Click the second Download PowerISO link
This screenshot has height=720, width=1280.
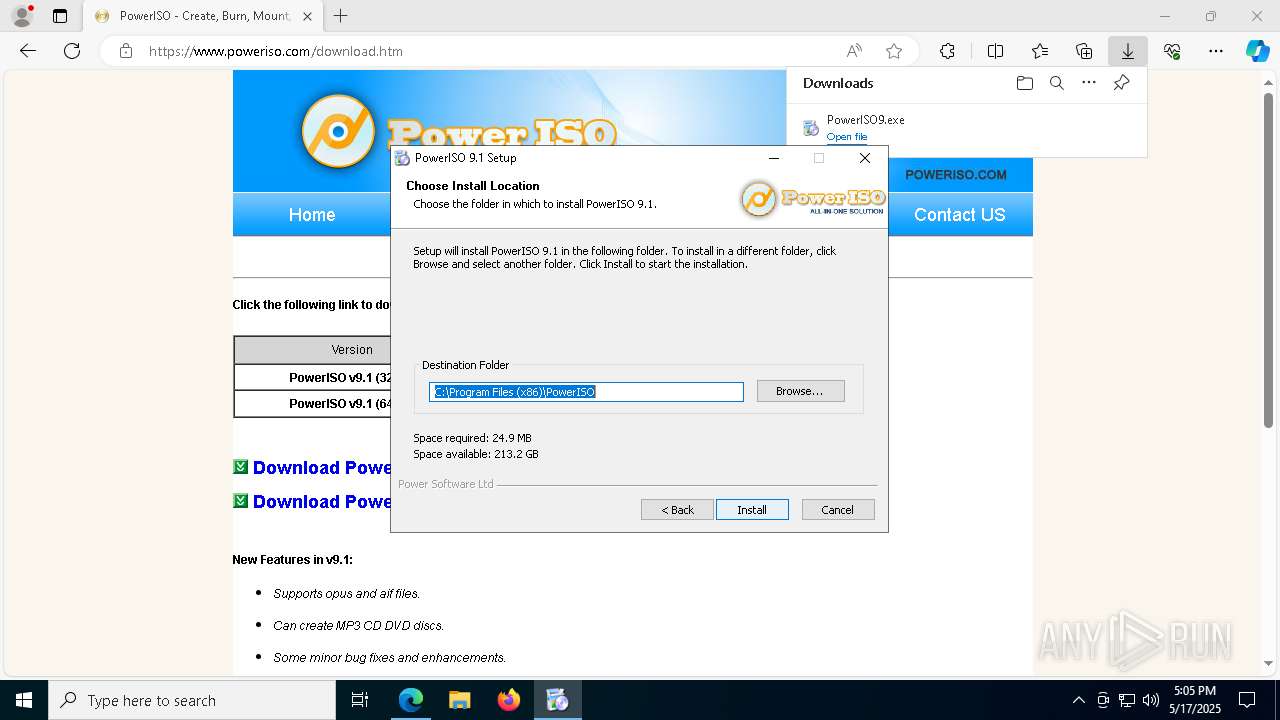pos(322,502)
